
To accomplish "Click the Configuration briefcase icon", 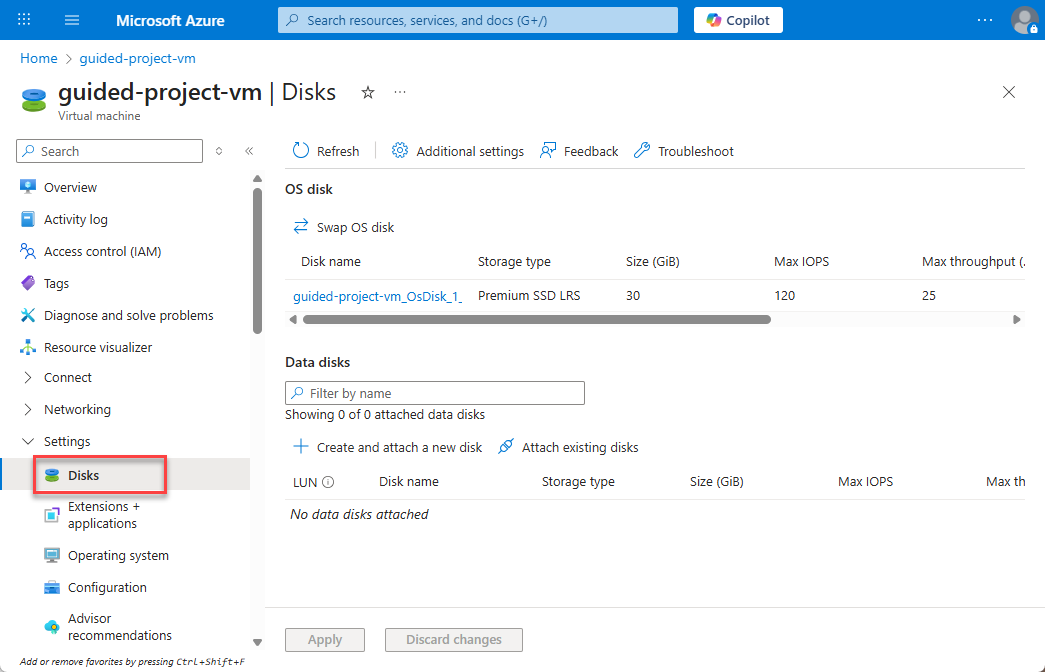I will tap(51, 587).
